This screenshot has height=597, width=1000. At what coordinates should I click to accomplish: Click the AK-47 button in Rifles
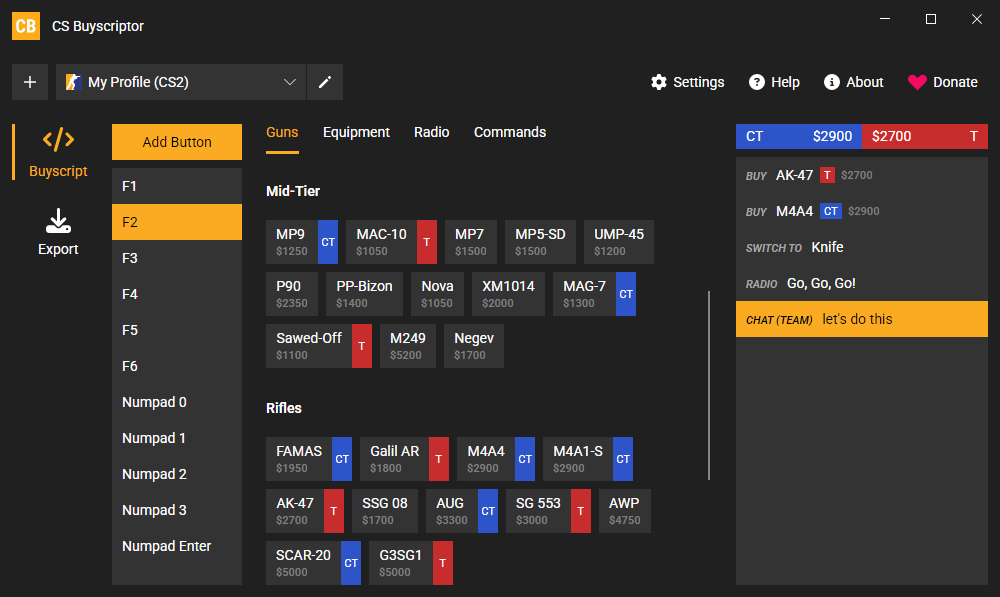tap(305, 511)
